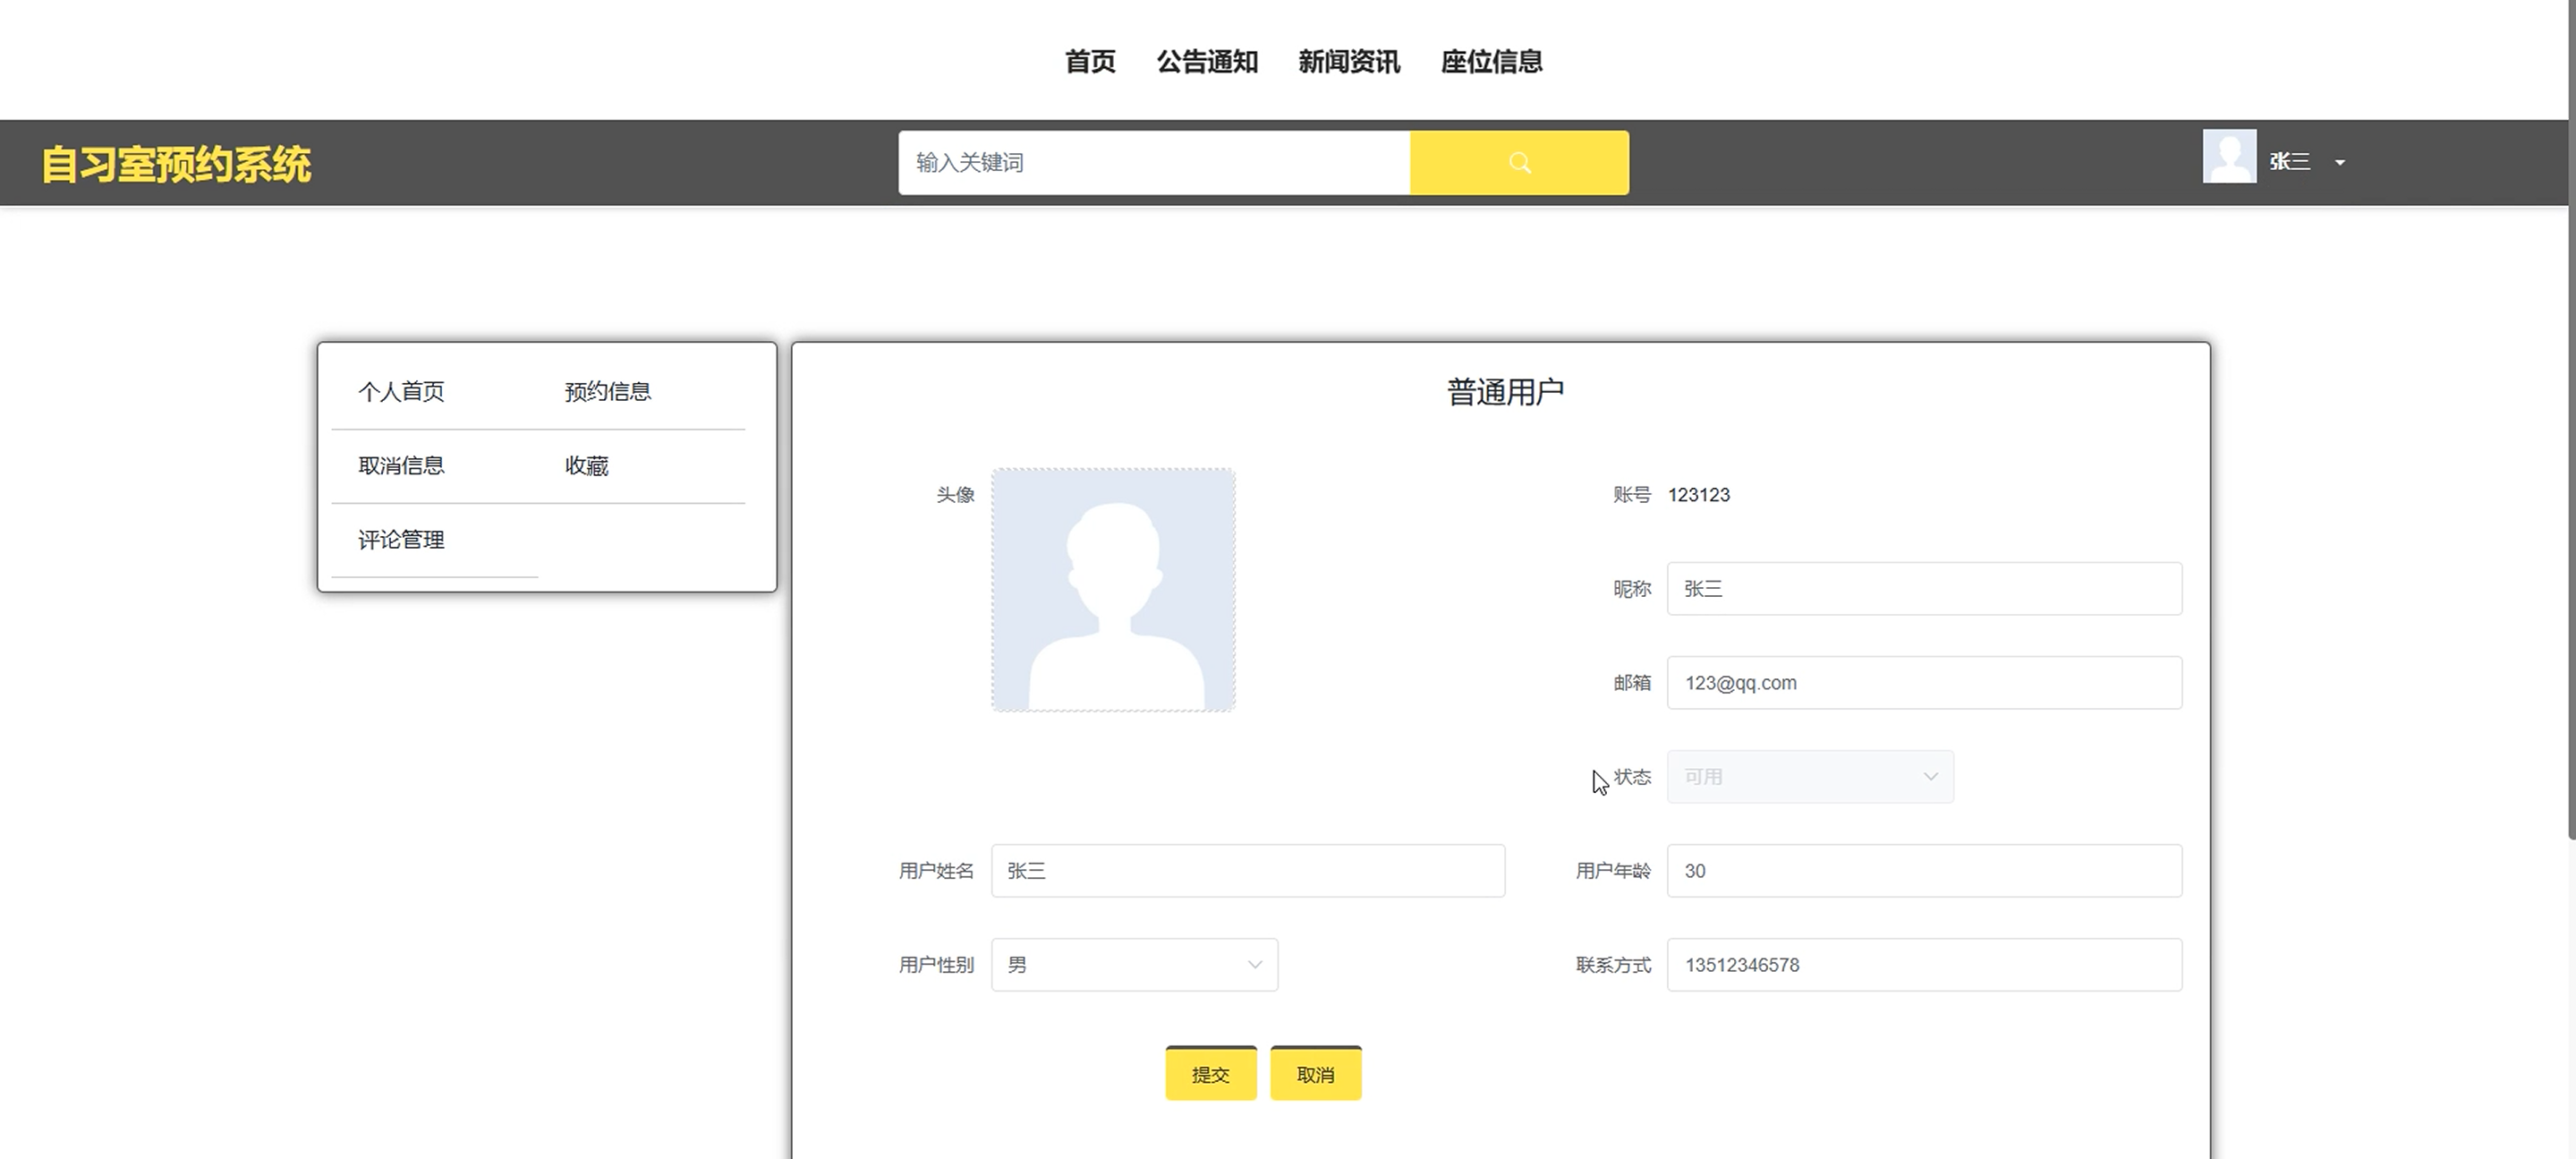The height and width of the screenshot is (1159, 2576).
Task: Expand the 张三 account dropdown arrow
Action: pyautogui.click(x=2339, y=163)
